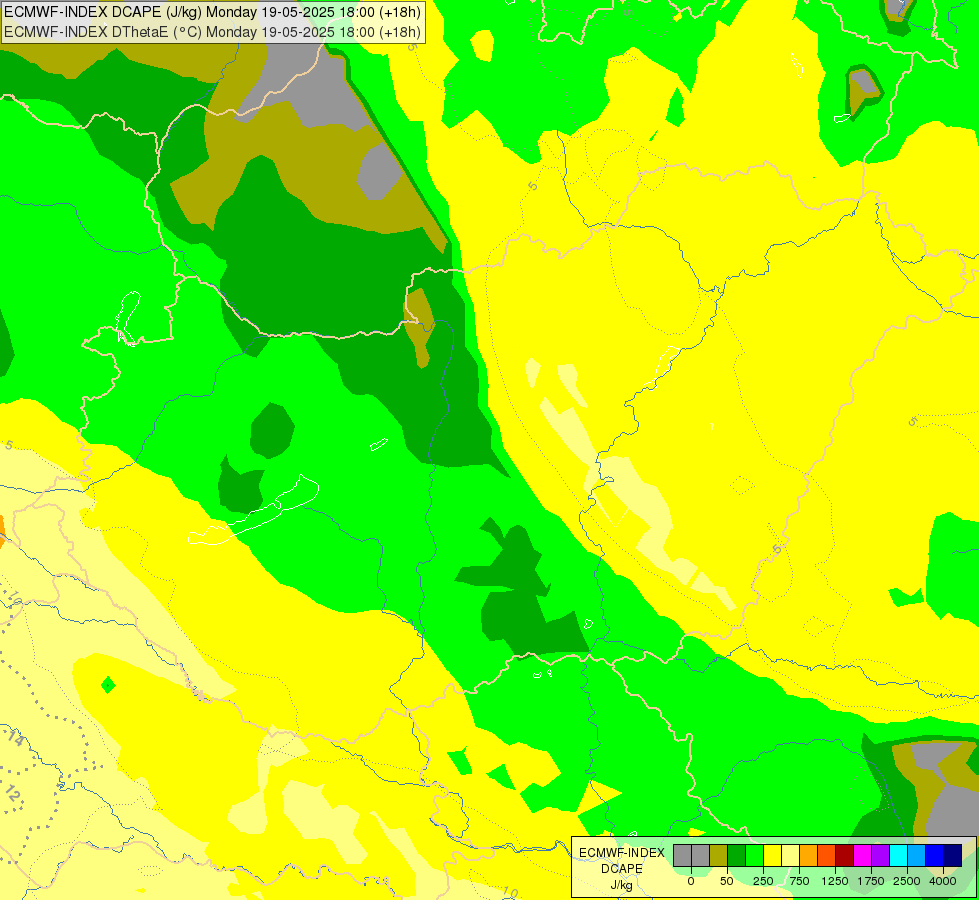Viewport: 979px width, 900px height.
Task: Click the DCAPE word in the legend
Action: coord(622,869)
